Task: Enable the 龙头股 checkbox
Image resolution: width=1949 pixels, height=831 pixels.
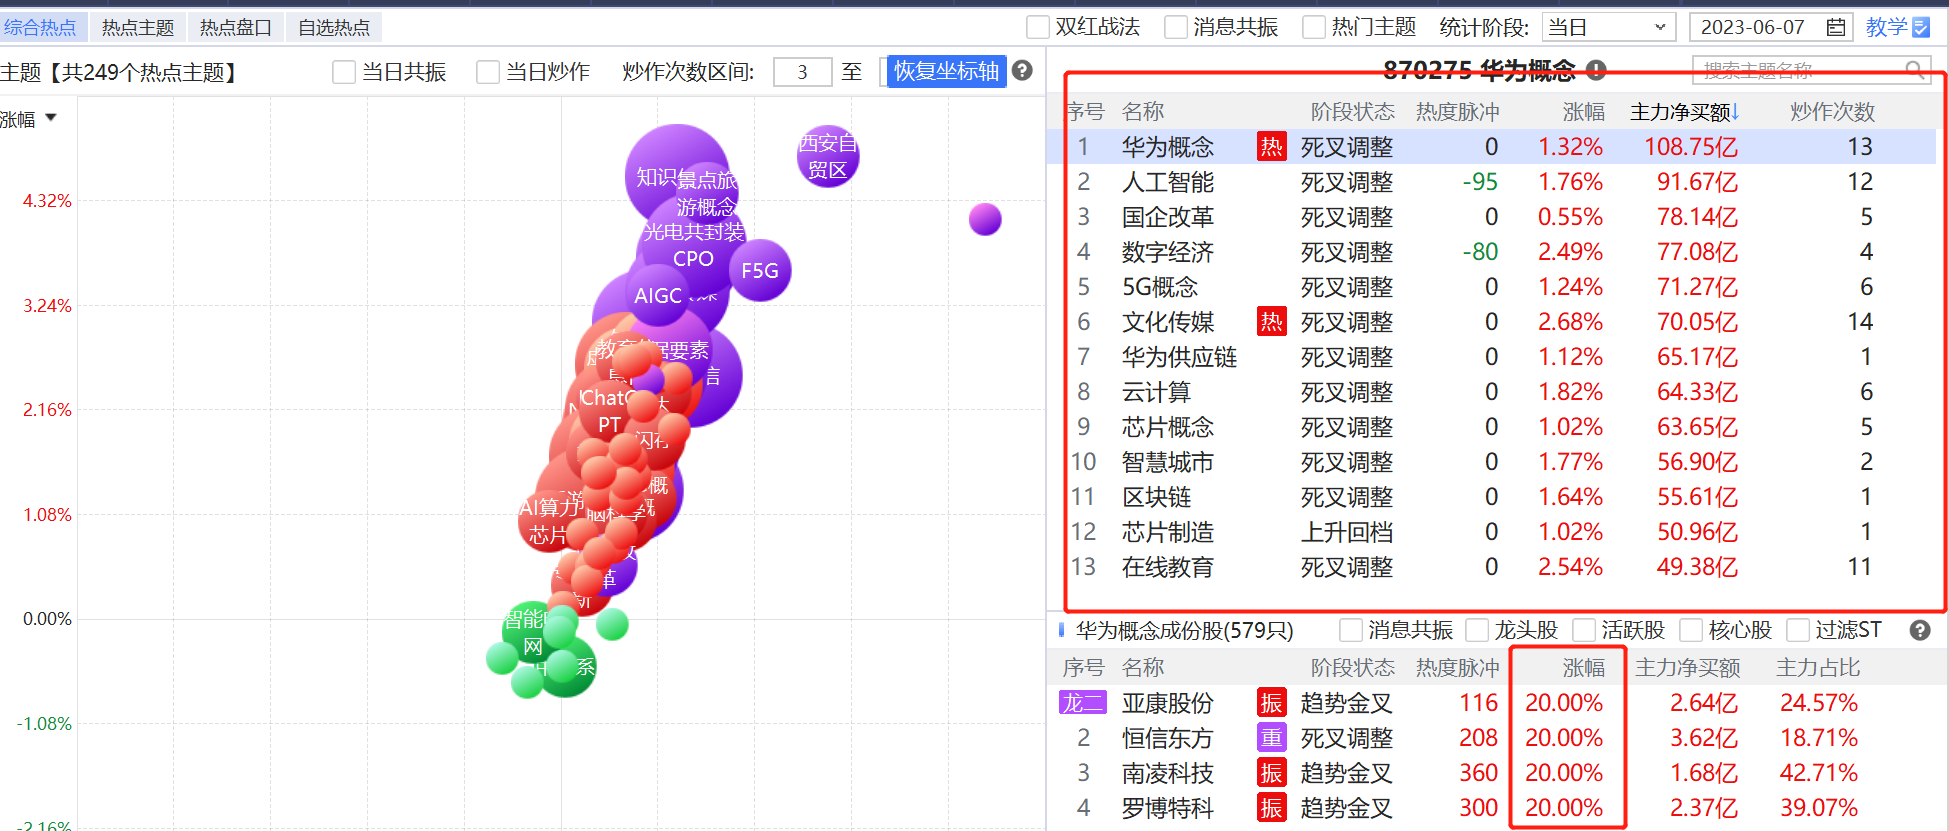Action: (x=1477, y=630)
